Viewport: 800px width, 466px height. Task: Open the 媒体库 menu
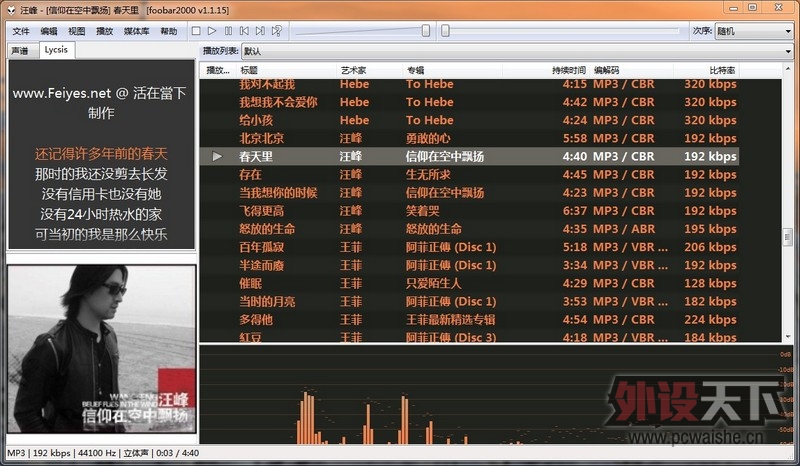136,31
